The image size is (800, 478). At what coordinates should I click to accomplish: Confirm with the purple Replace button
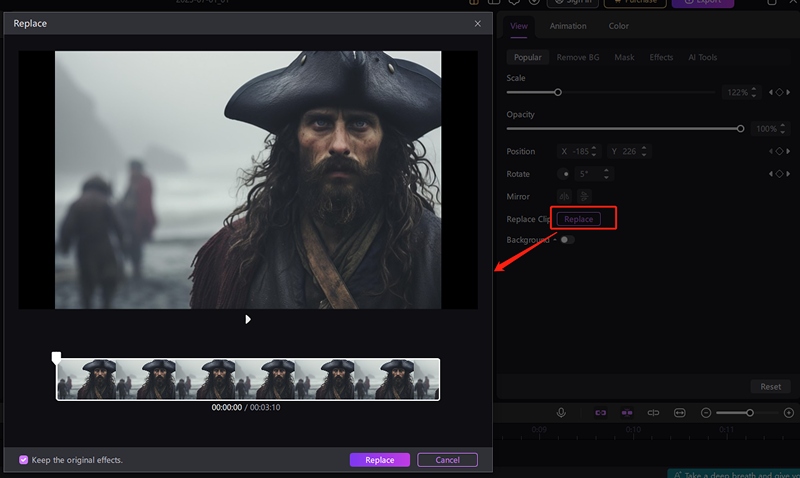tap(380, 460)
